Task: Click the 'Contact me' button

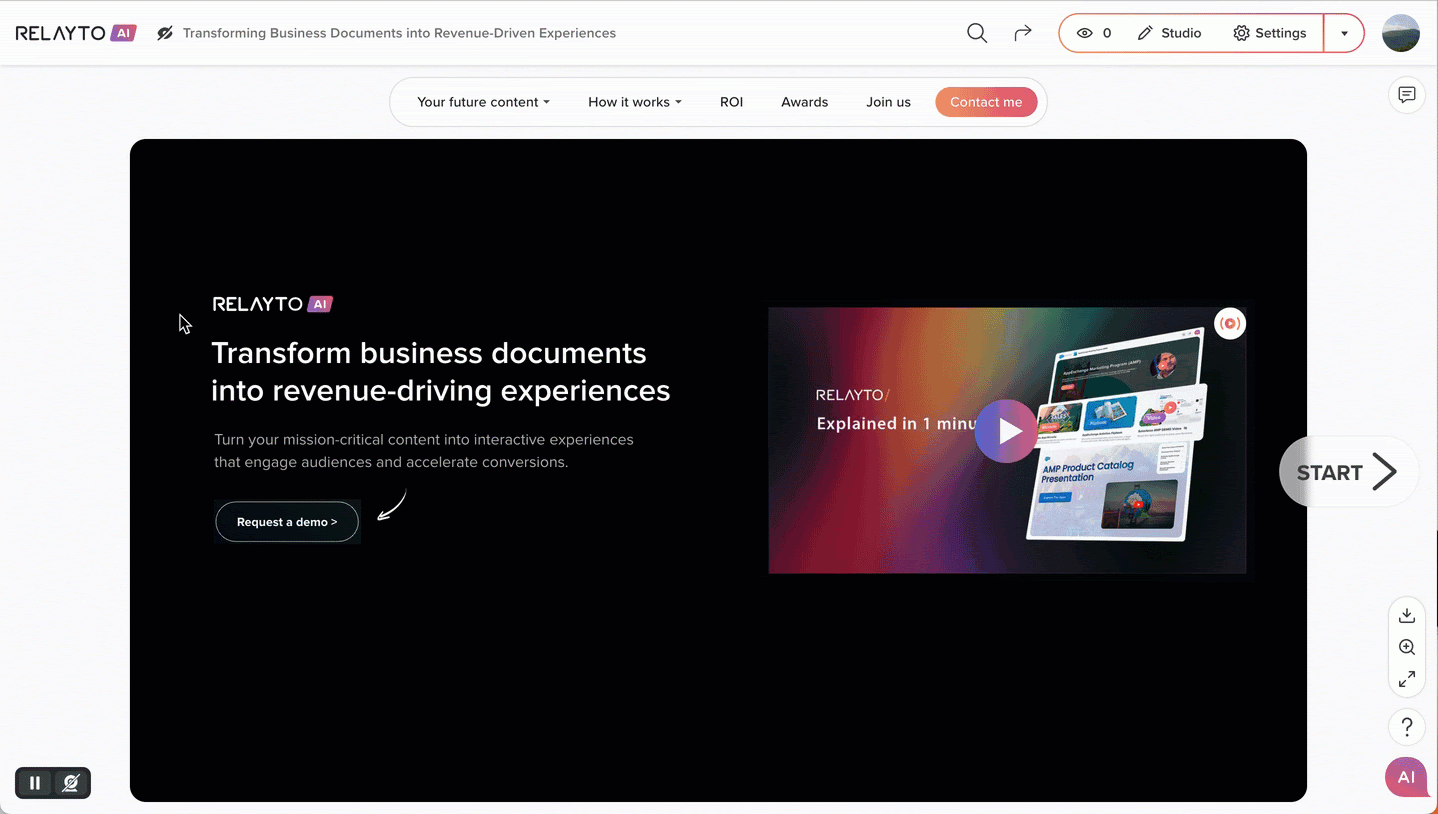Action: (985, 102)
